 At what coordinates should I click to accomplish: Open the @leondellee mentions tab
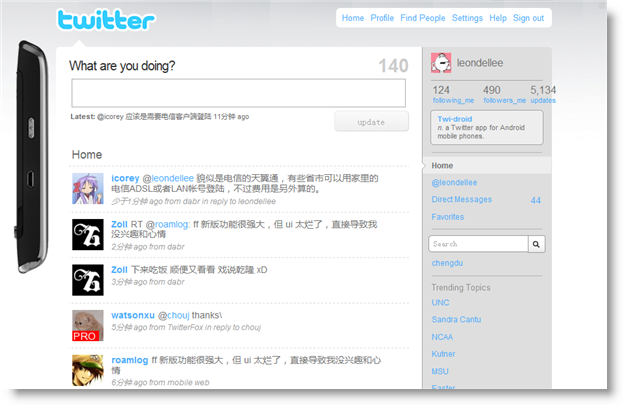[x=455, y=182]
